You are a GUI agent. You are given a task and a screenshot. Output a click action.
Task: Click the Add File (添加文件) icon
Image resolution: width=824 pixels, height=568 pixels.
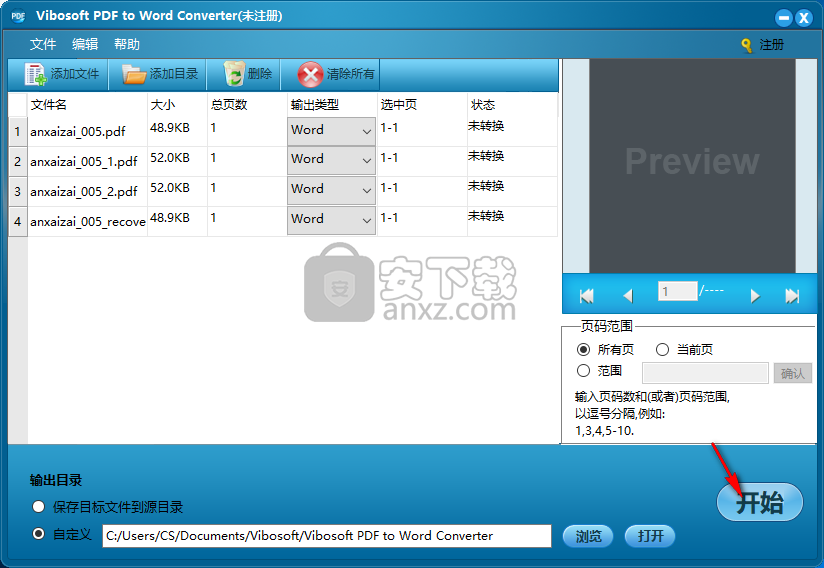35,74
